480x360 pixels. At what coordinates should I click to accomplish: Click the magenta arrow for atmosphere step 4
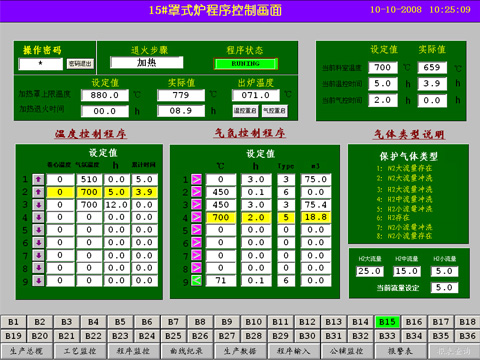click(196, 217)
